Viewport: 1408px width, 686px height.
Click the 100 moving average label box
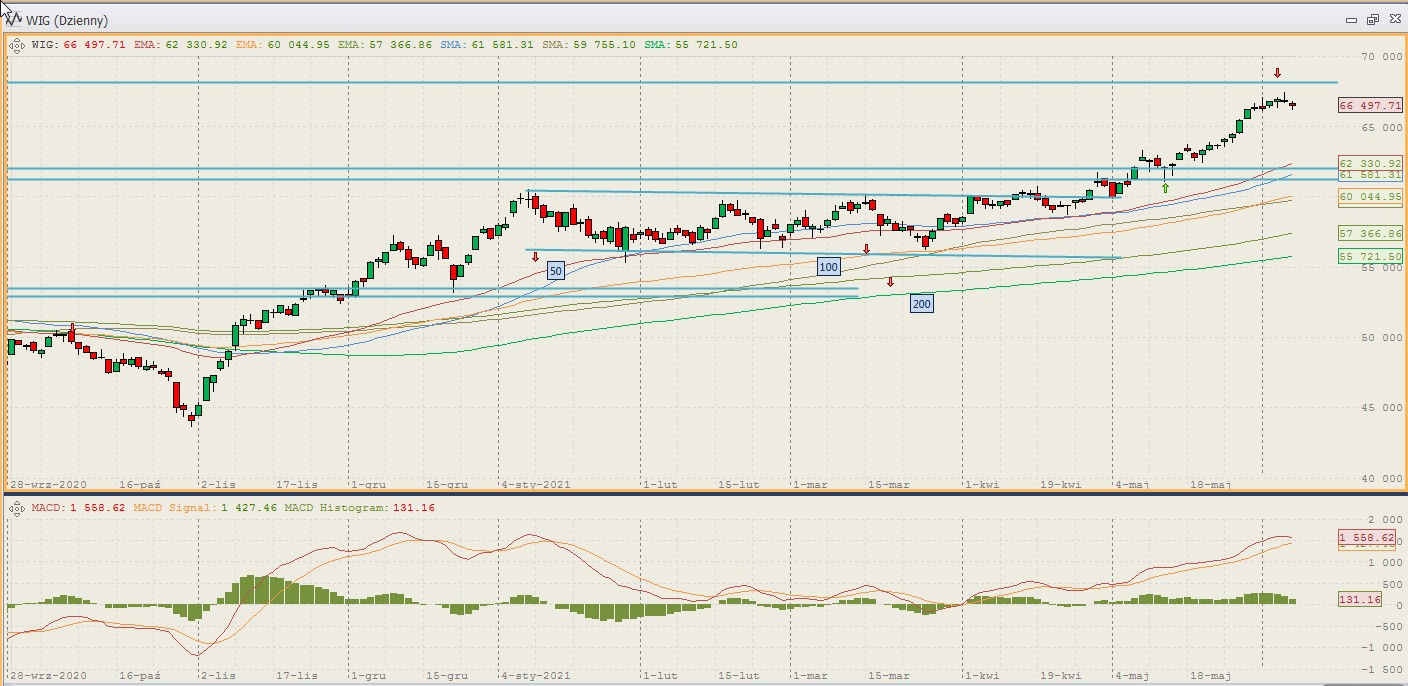pos(828,266)
